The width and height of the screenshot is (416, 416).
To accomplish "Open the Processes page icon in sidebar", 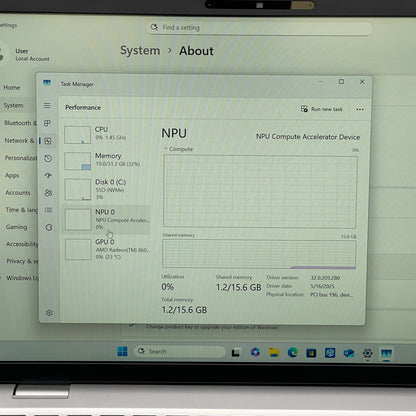I will point(47,123).
